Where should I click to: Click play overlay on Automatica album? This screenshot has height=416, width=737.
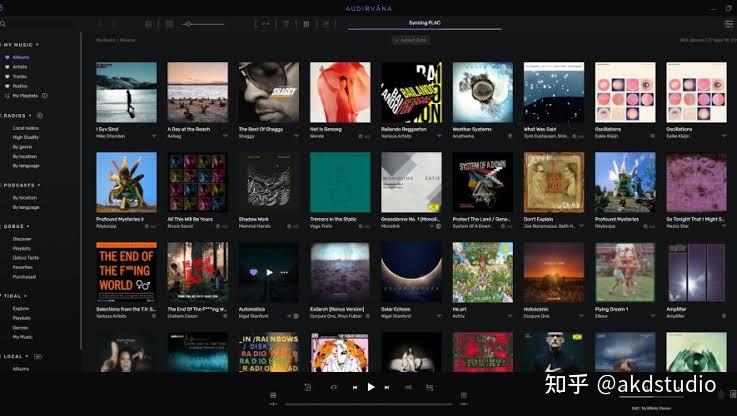coord(269,272)
